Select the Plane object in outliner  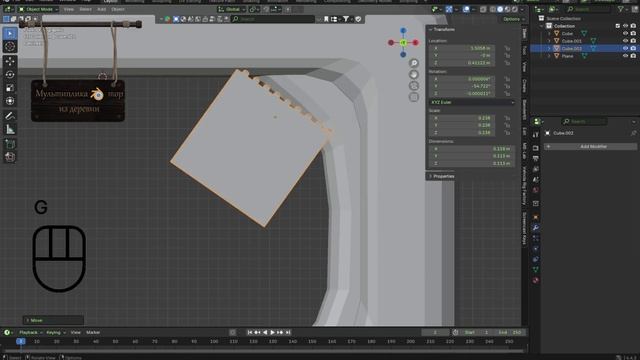point(567,56)
